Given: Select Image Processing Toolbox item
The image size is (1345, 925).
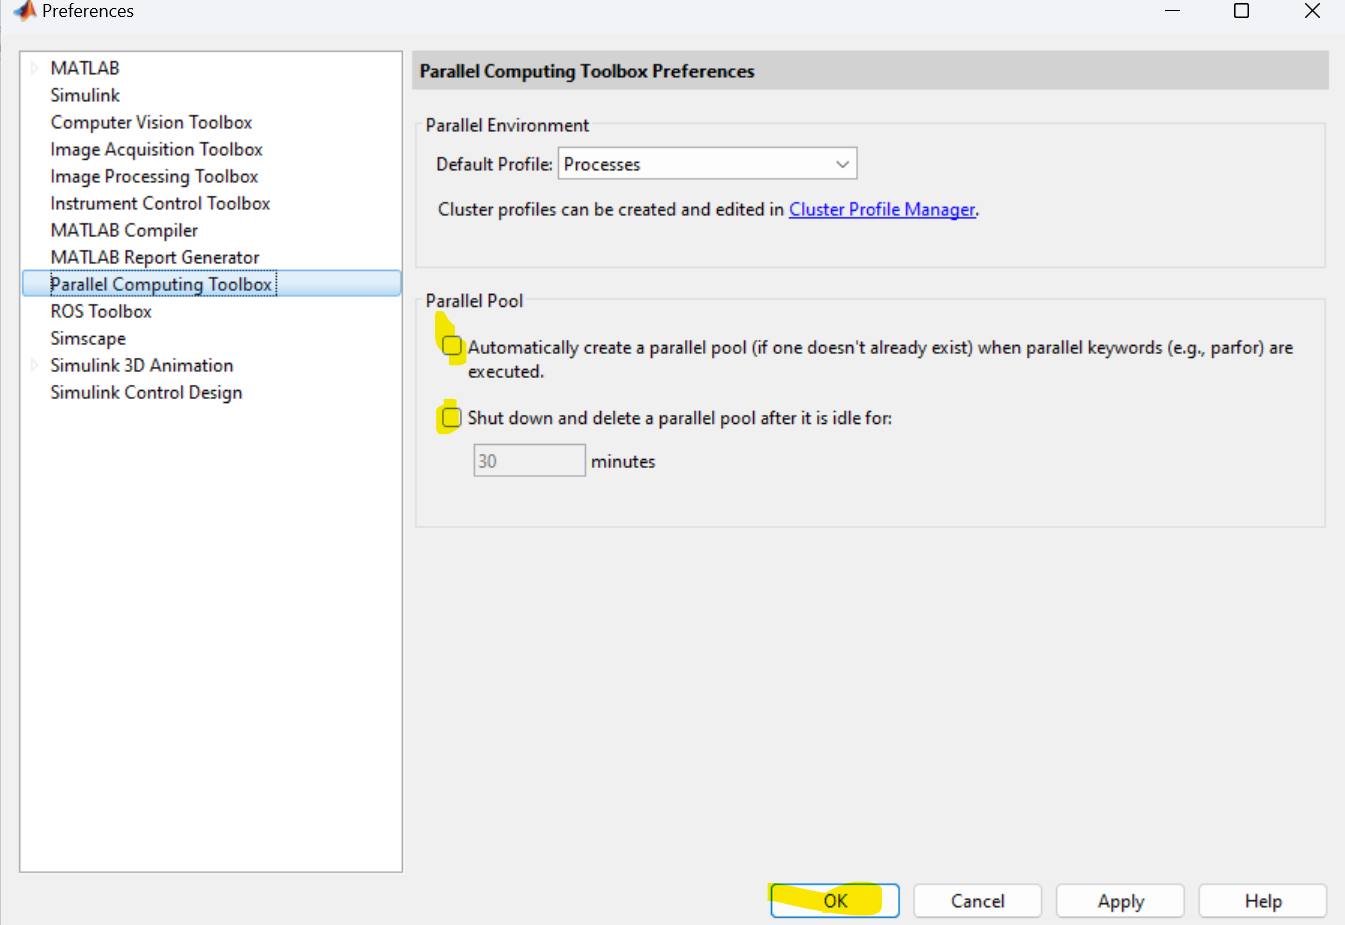Looking at the screenshot, I should click(x=154, y=176).
